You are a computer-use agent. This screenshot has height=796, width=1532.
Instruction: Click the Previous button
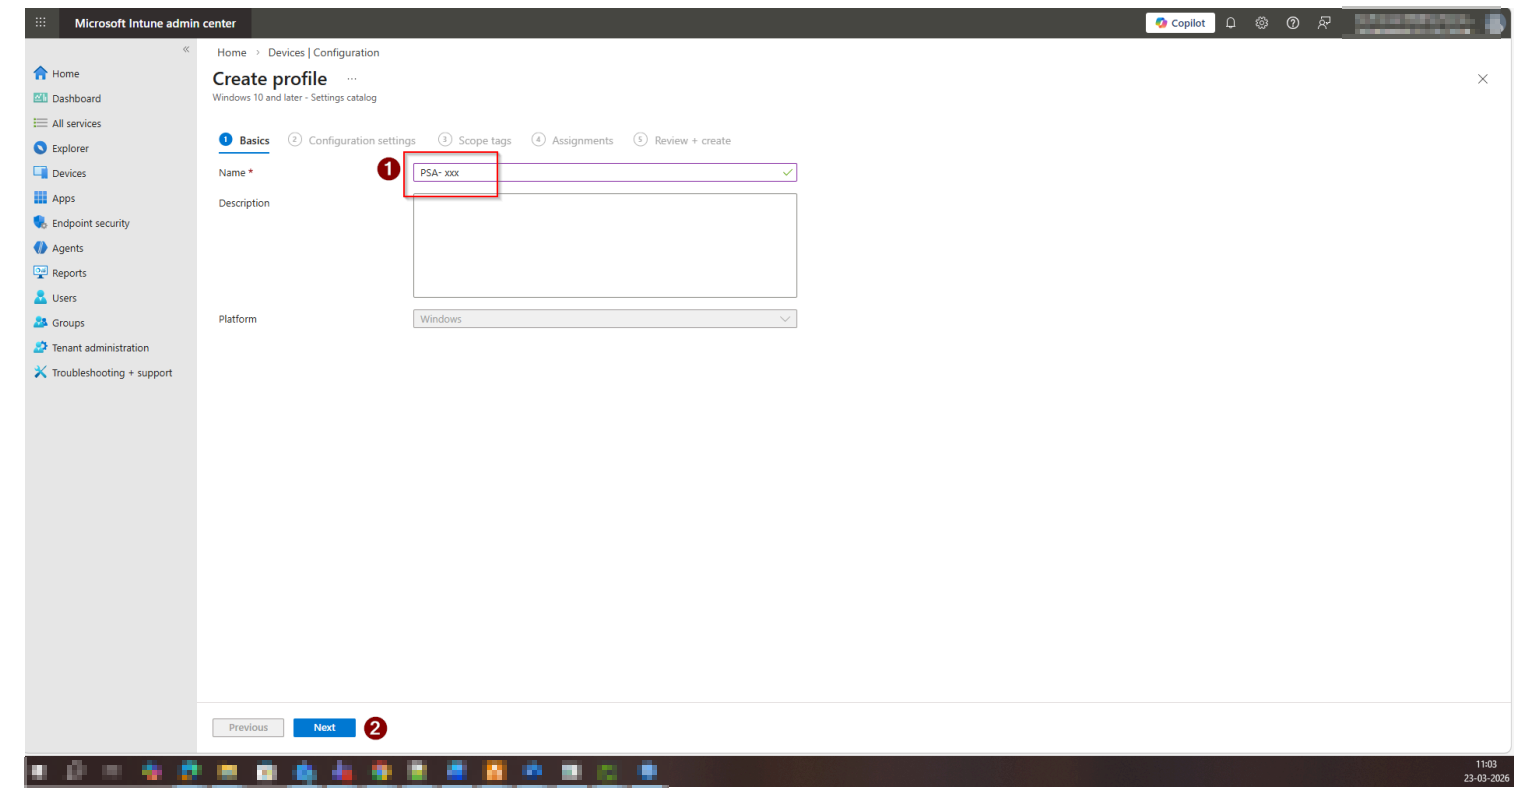pyautogui.click(x=248, y=728)
